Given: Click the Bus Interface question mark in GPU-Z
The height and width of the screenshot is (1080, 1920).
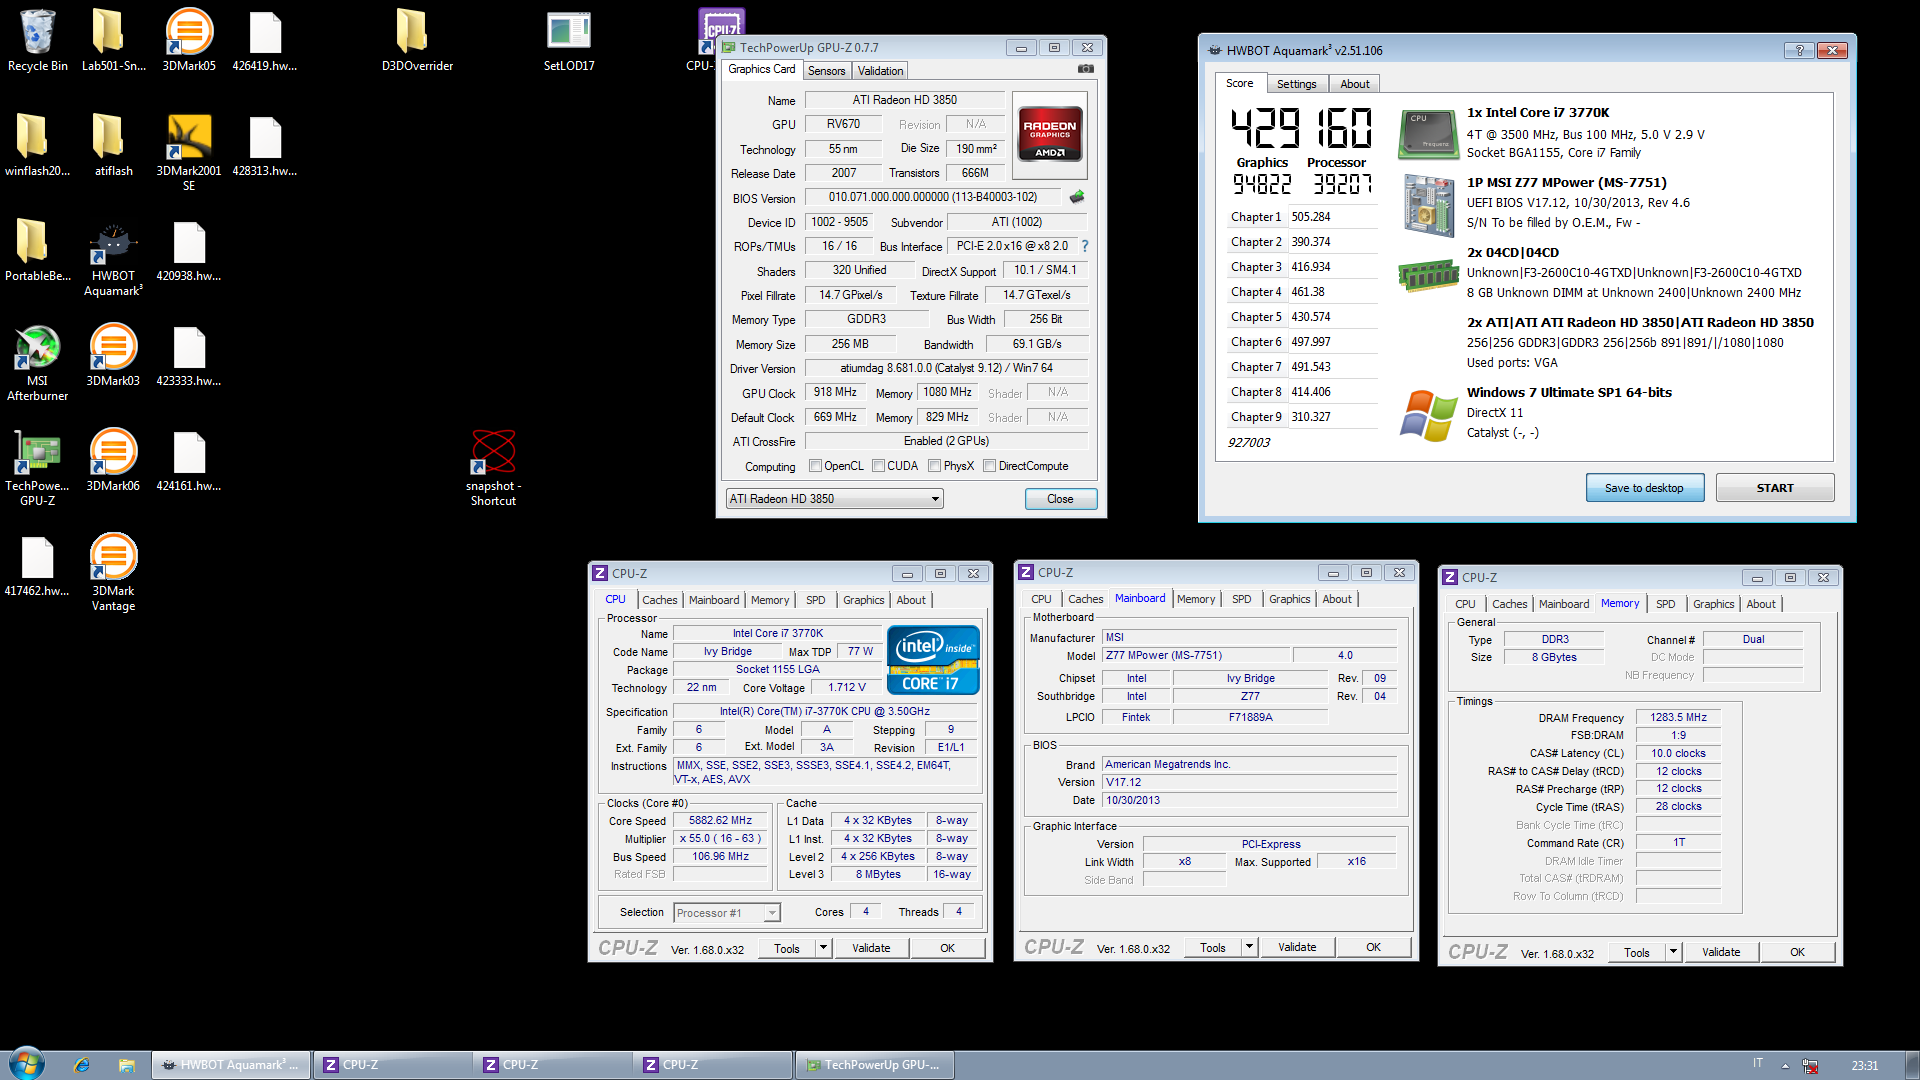Looking at the screenshot, I should click(1085, 246).
